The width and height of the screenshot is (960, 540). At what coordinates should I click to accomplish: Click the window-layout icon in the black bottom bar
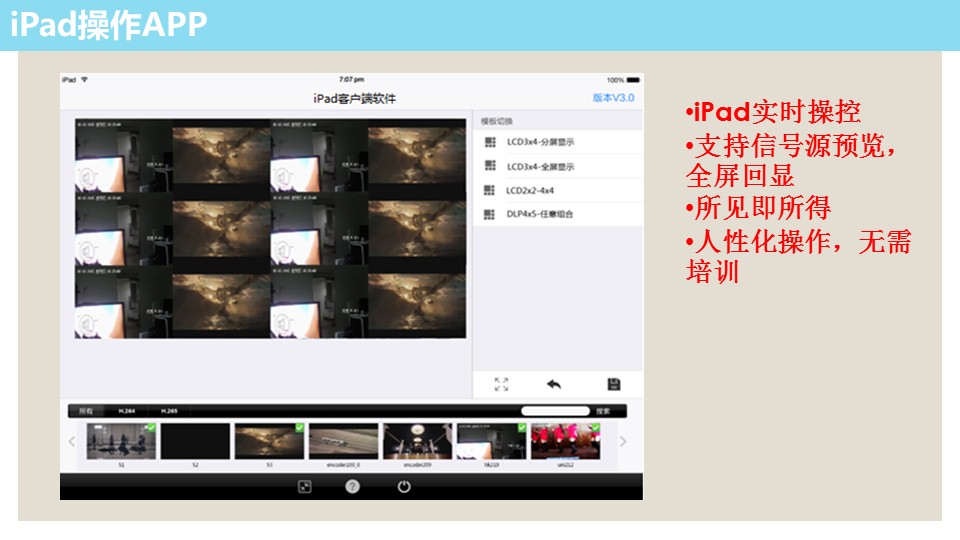click(304, 487)
